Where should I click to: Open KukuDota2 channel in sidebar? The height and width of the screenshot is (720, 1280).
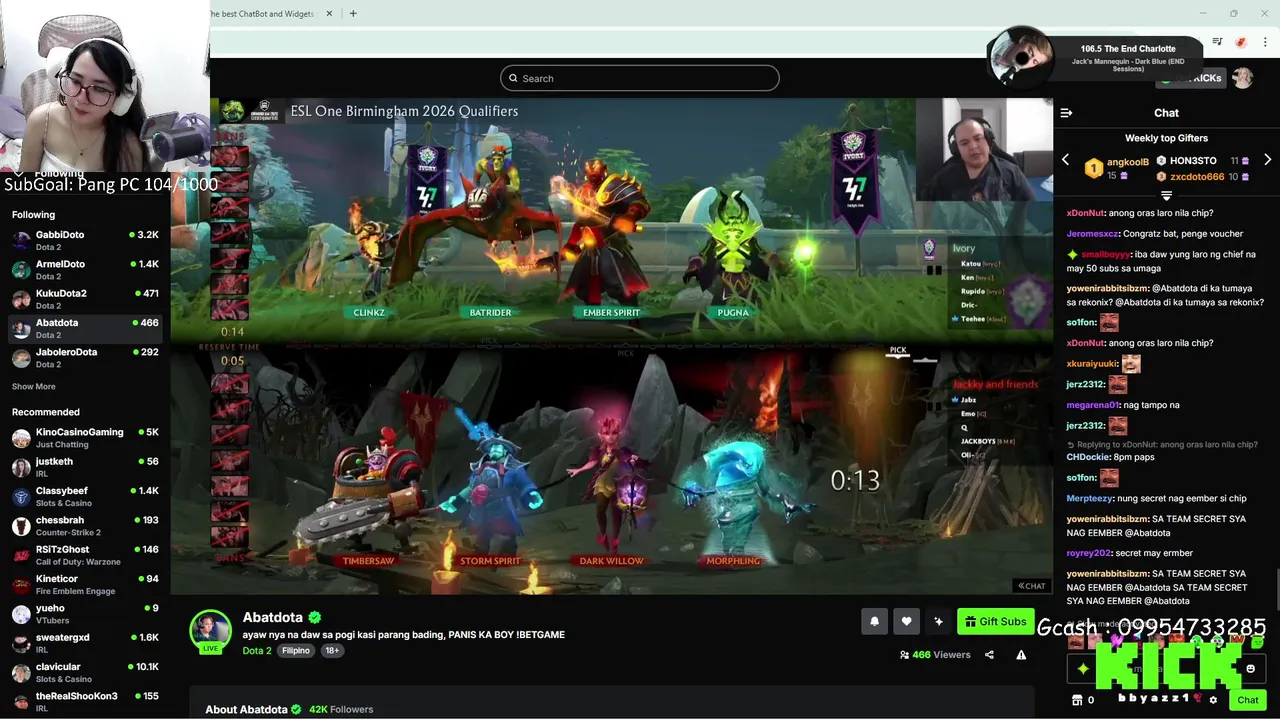[x=85, y=299]
